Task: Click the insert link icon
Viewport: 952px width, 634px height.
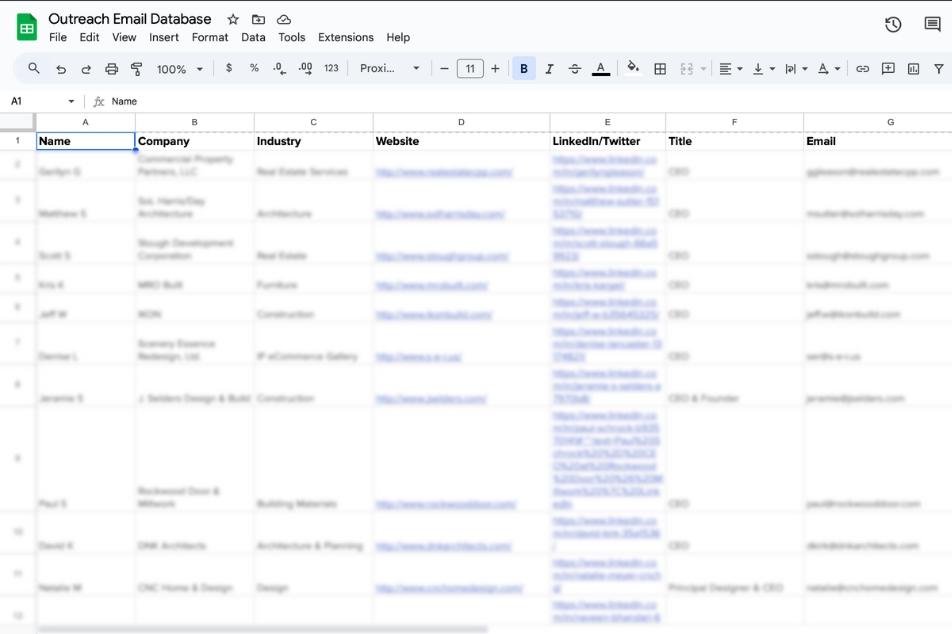Action: [862, 69]
